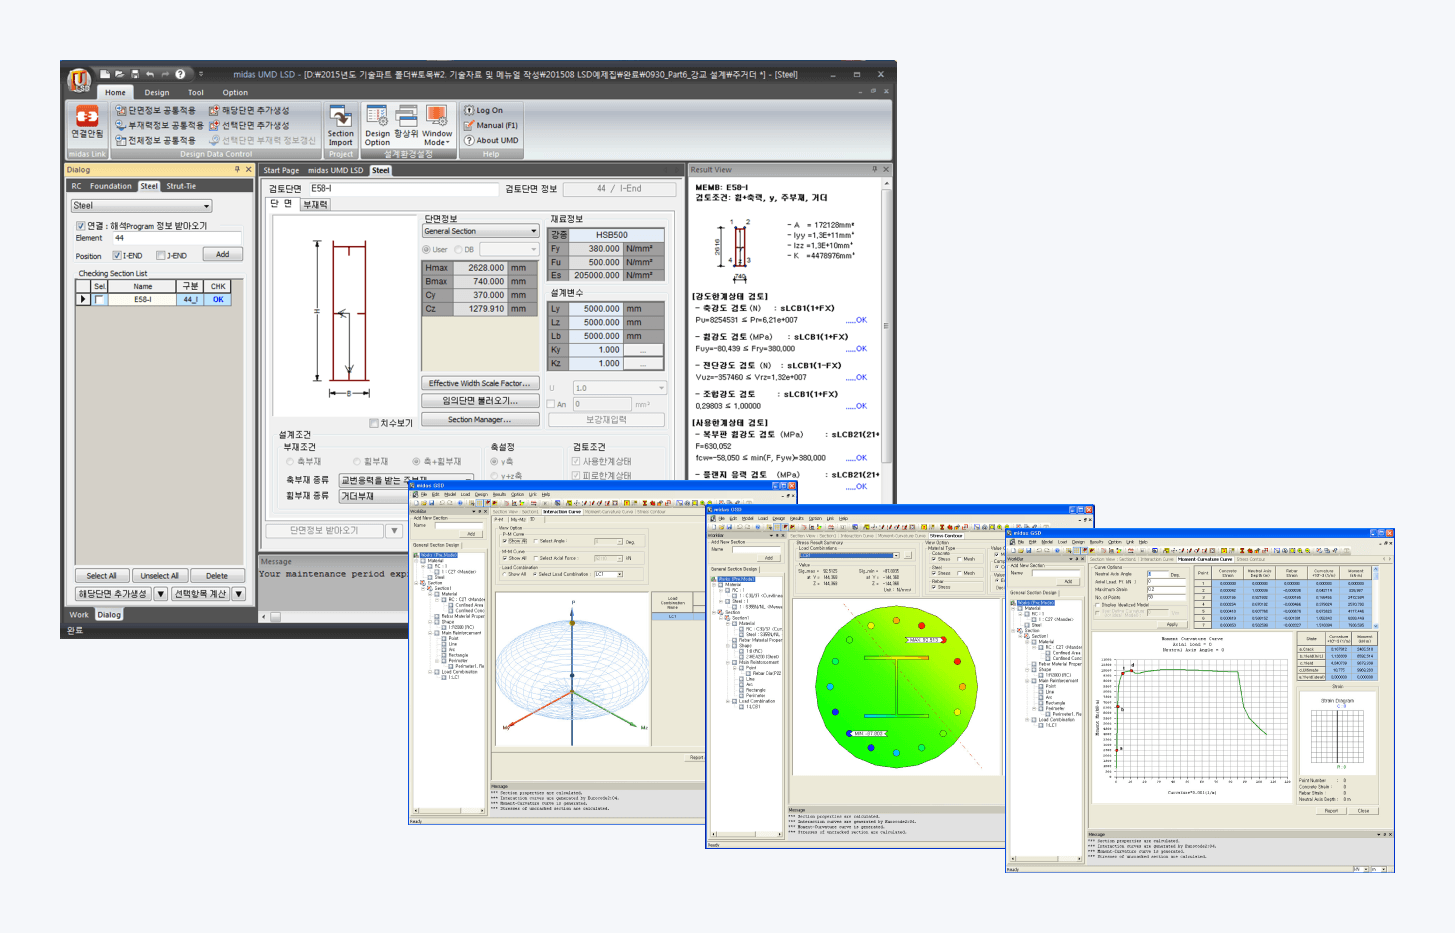Click the Select All button
1455x933 pixels.
point(101,576)
